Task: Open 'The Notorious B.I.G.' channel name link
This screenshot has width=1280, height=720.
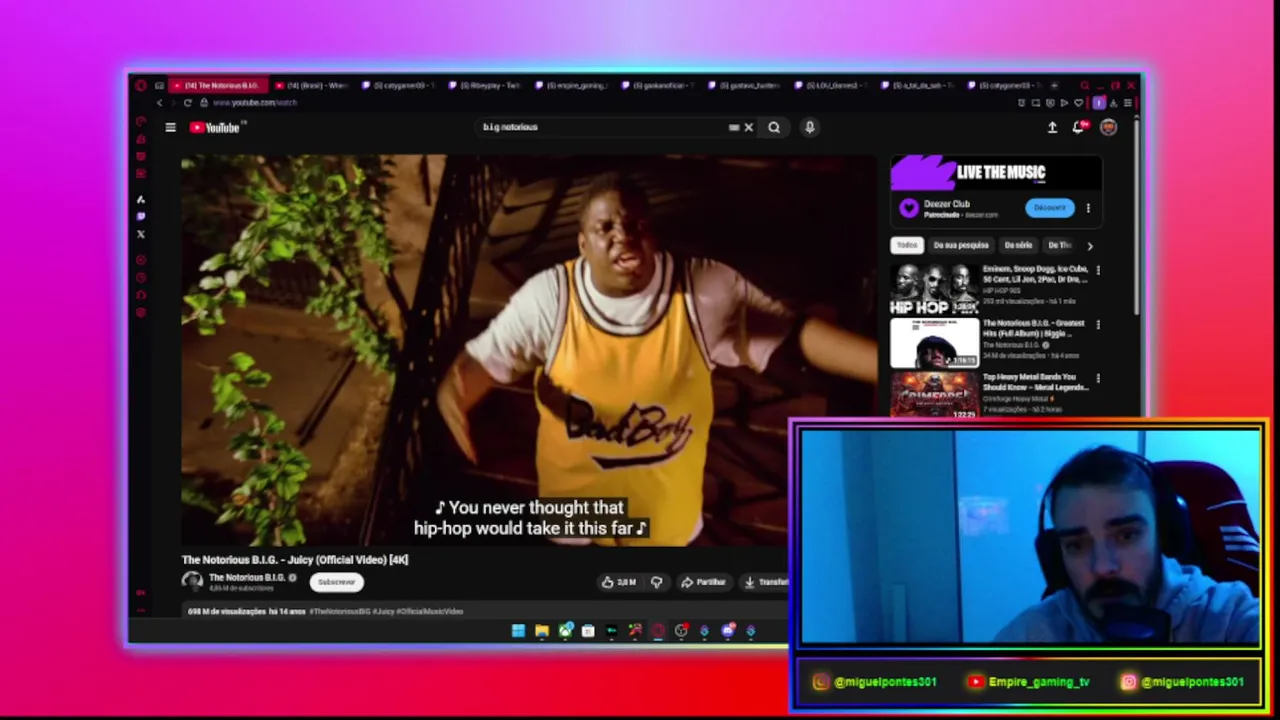Action: point(247,577)
